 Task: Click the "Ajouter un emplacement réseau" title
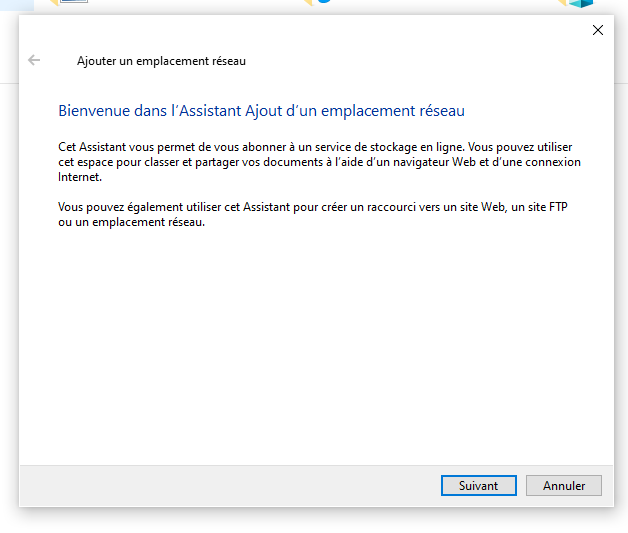(x=161, y=61)
